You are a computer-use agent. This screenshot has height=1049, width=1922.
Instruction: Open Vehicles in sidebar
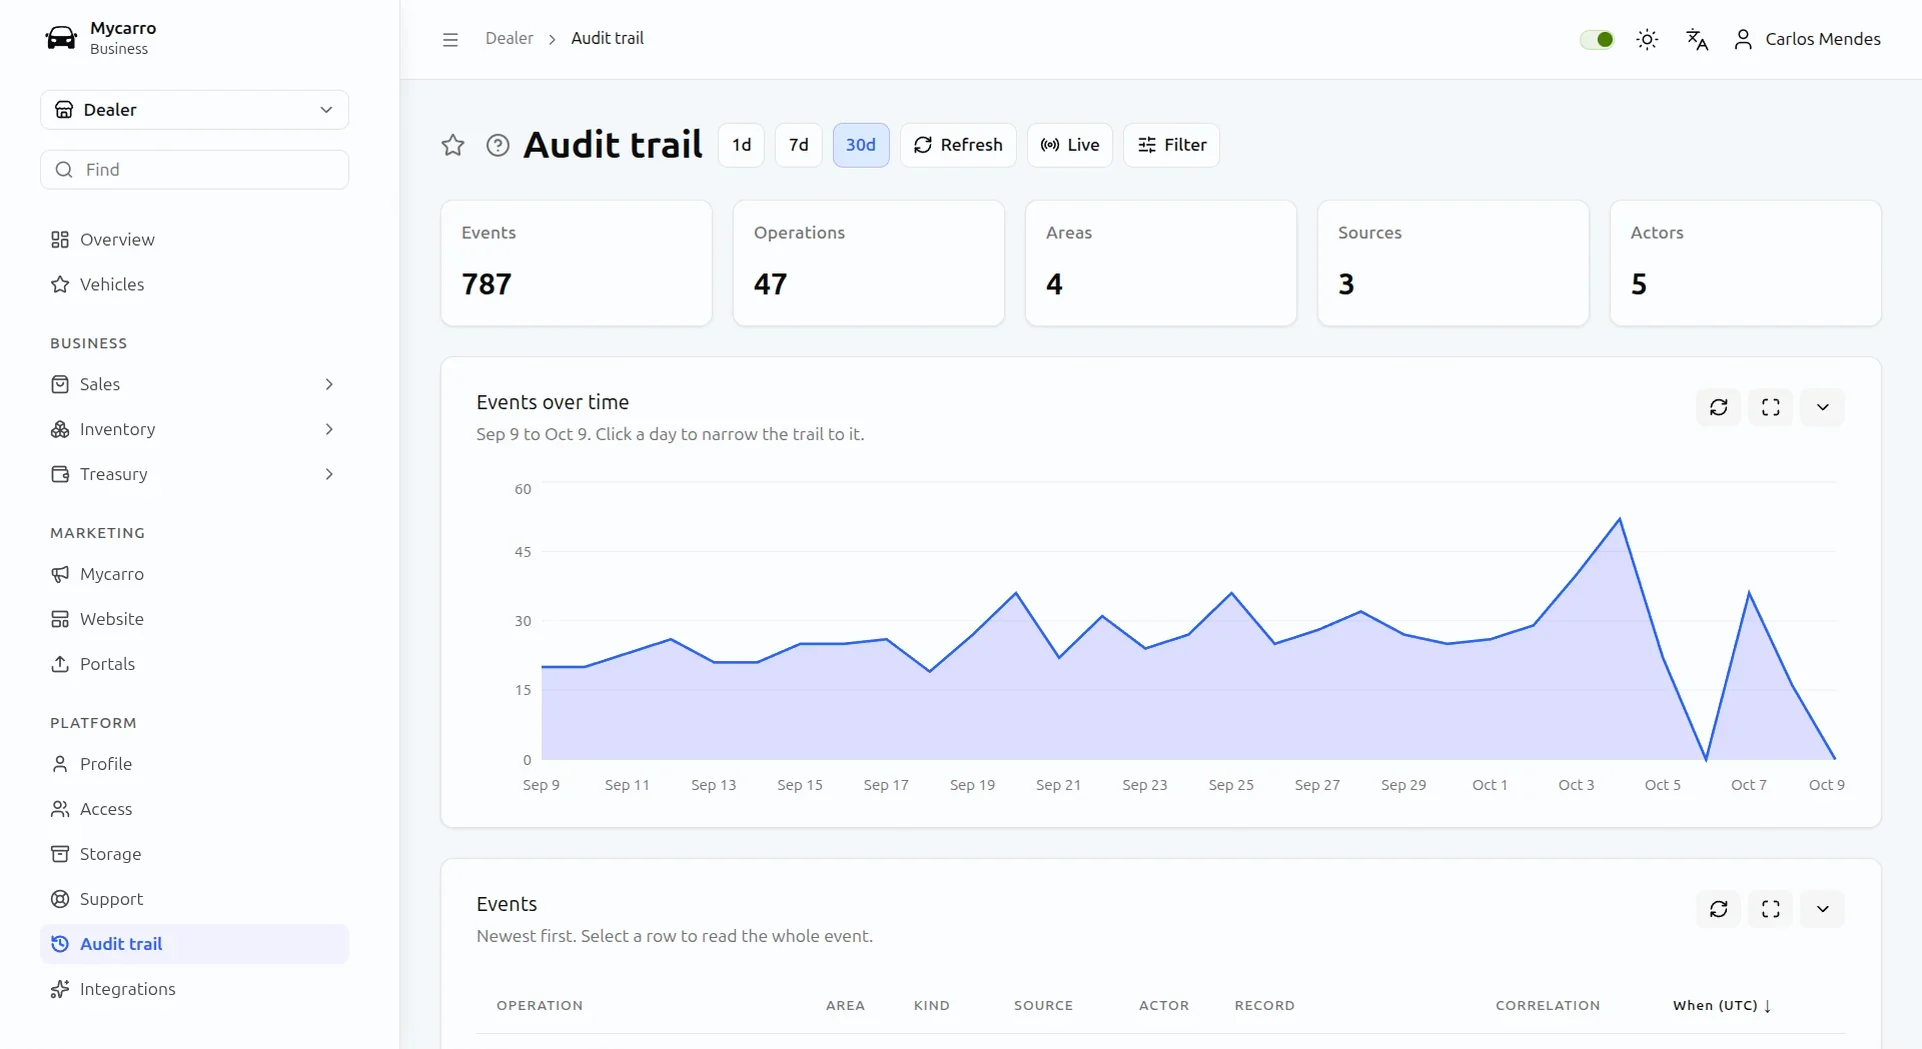coord(195,285)
